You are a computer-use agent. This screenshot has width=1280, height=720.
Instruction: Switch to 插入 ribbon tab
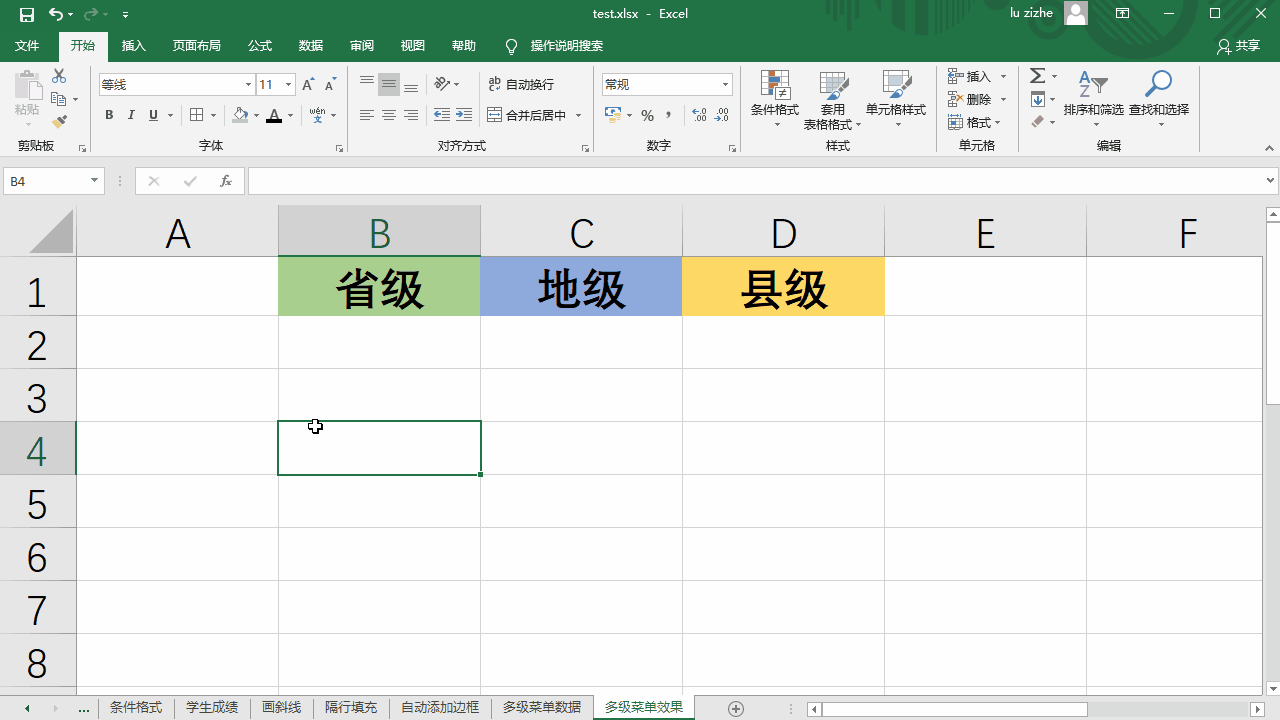coord(134,46)
